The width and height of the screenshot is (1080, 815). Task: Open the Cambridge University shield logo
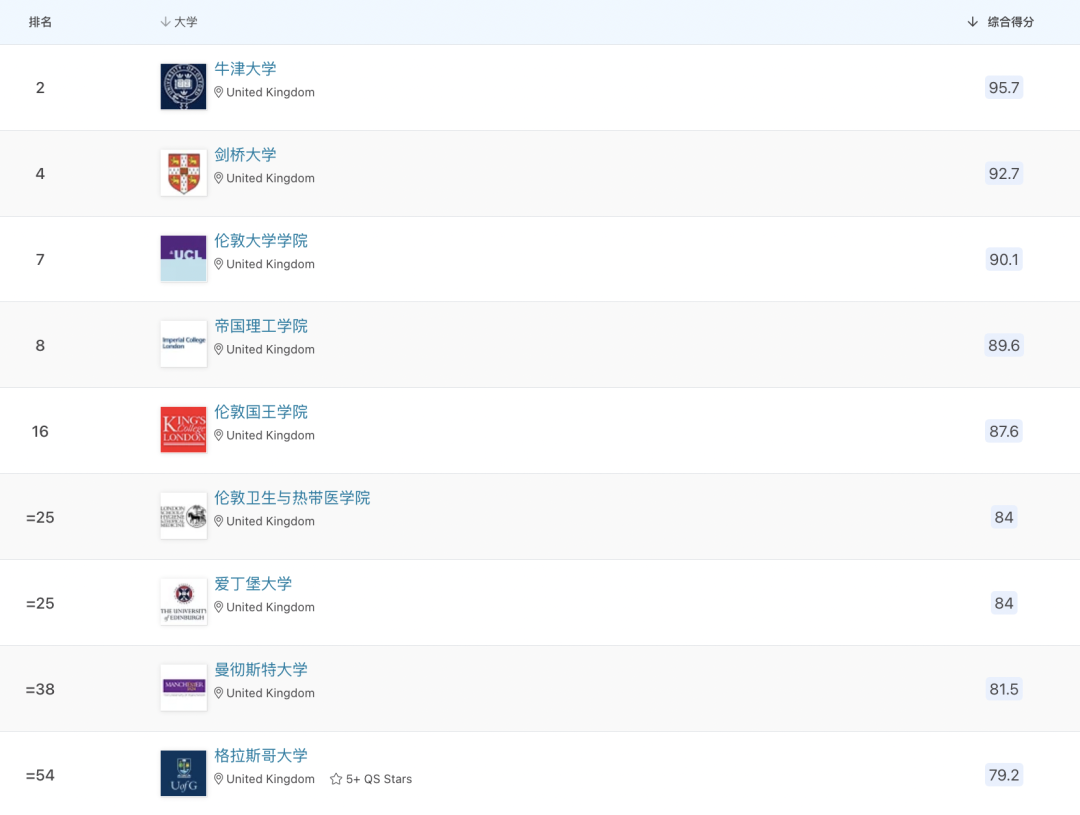[x=183, y=173]
